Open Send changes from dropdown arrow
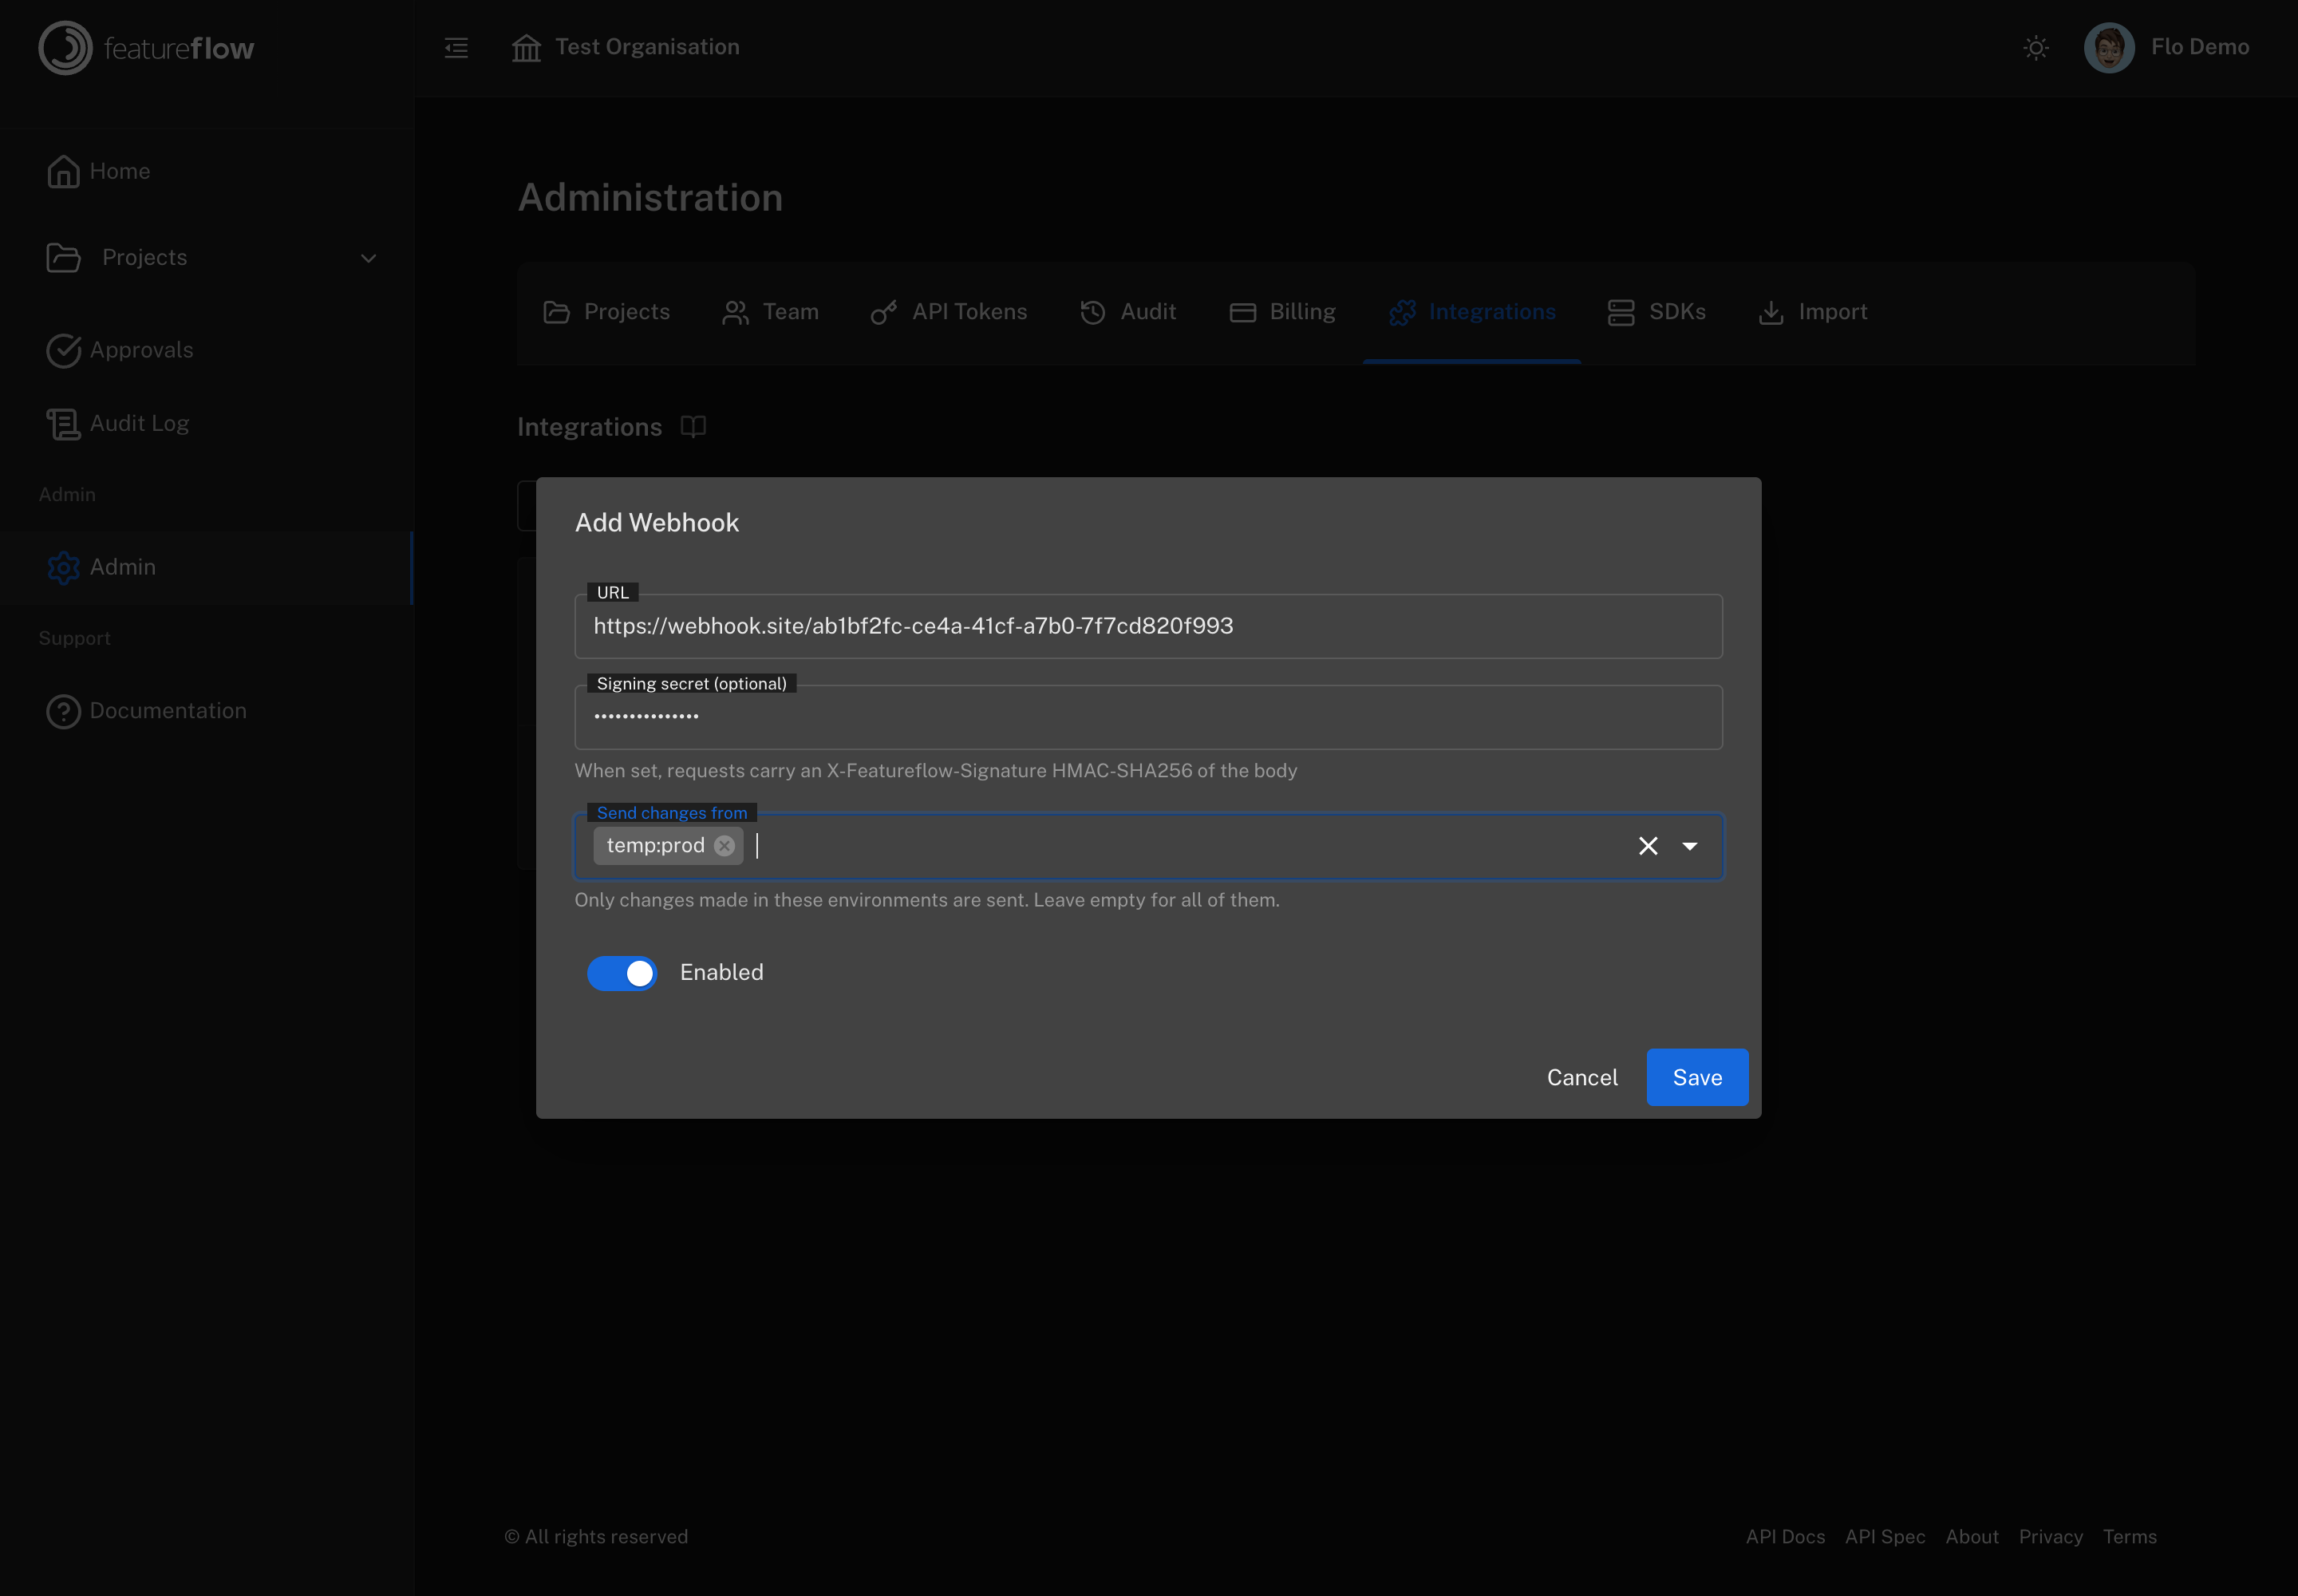Screen dimensions: 2298x1596 click(1690, 846)
